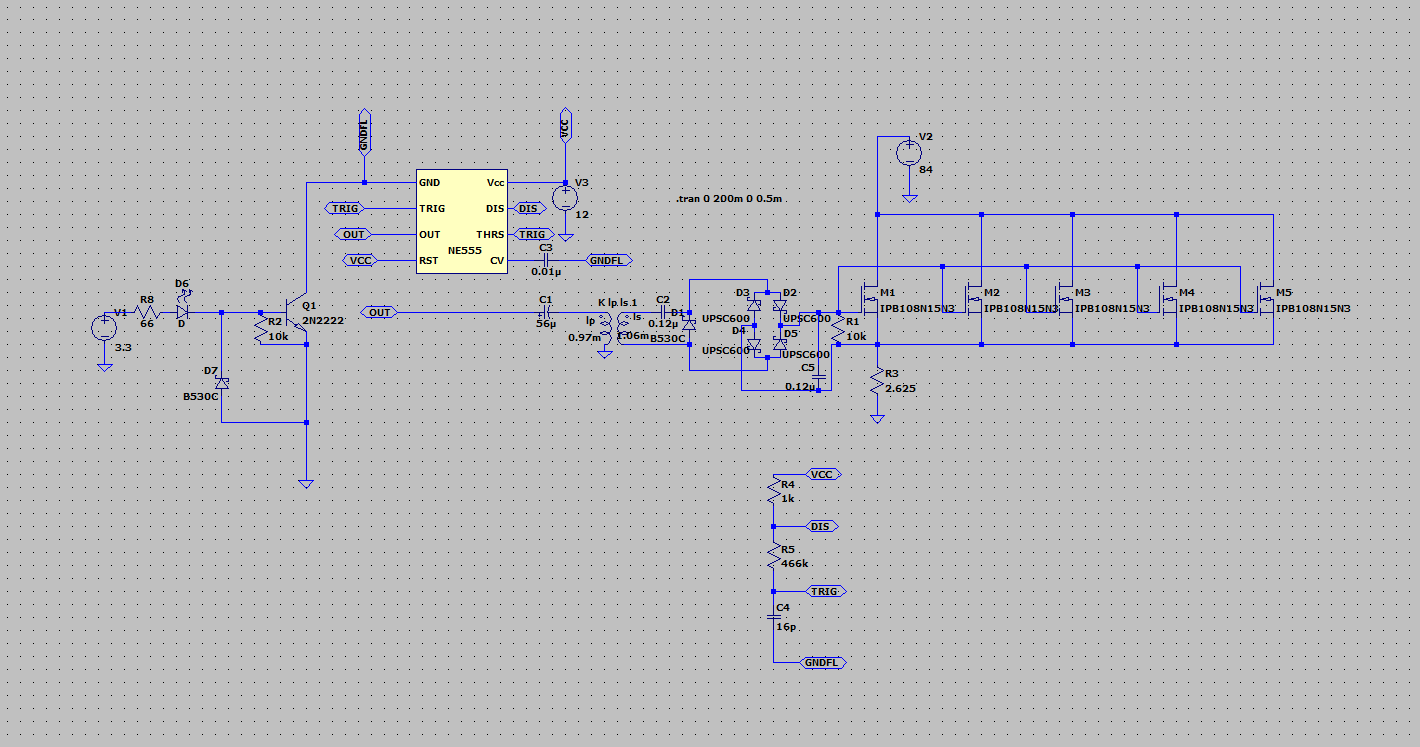Click the R8 resistor symbol
This screenshot has height=747, width=1420.
[x=146, y=312]
